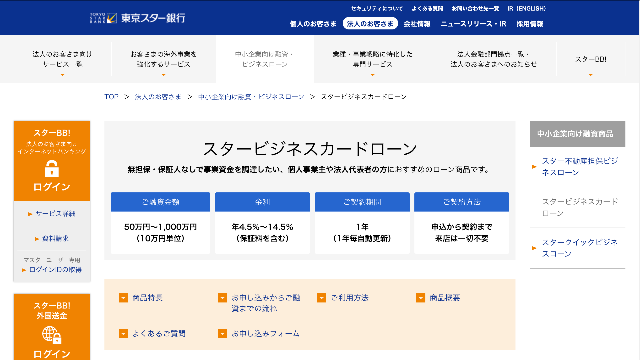Open スター不動産担保ビジネスローン in right sidebar
This screenshot has width=640, height=360.
point(580,167)
